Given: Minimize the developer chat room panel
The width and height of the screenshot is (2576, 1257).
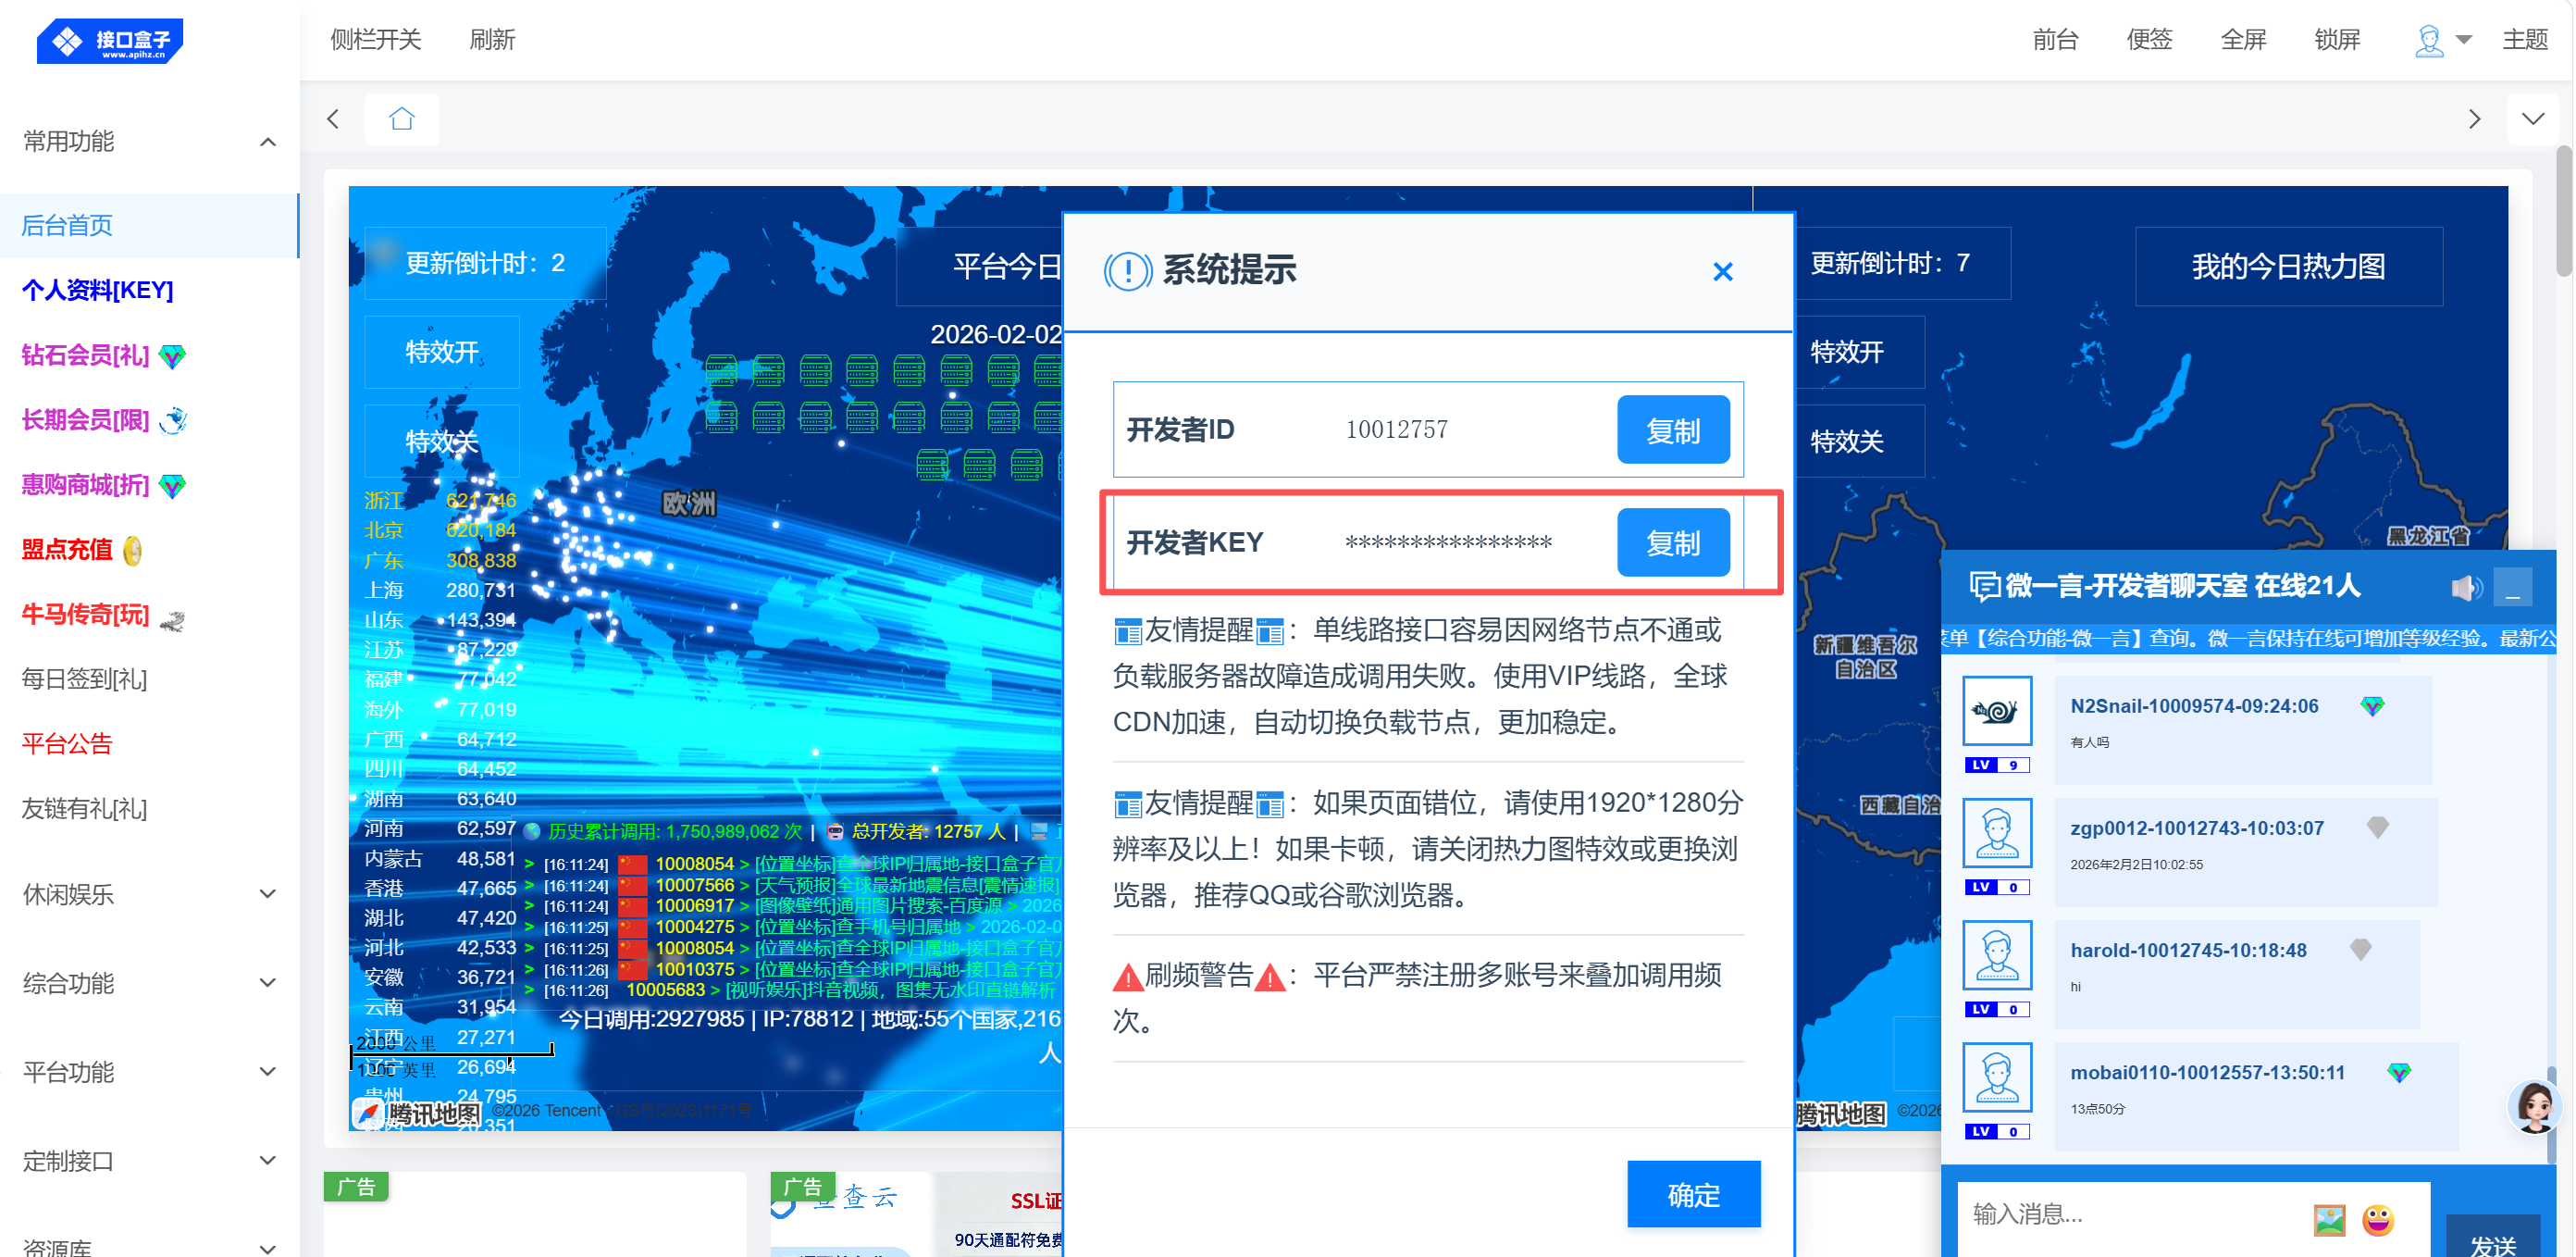Looking at the screenshot, I should pyautogui.click(x=2512, y=588).
